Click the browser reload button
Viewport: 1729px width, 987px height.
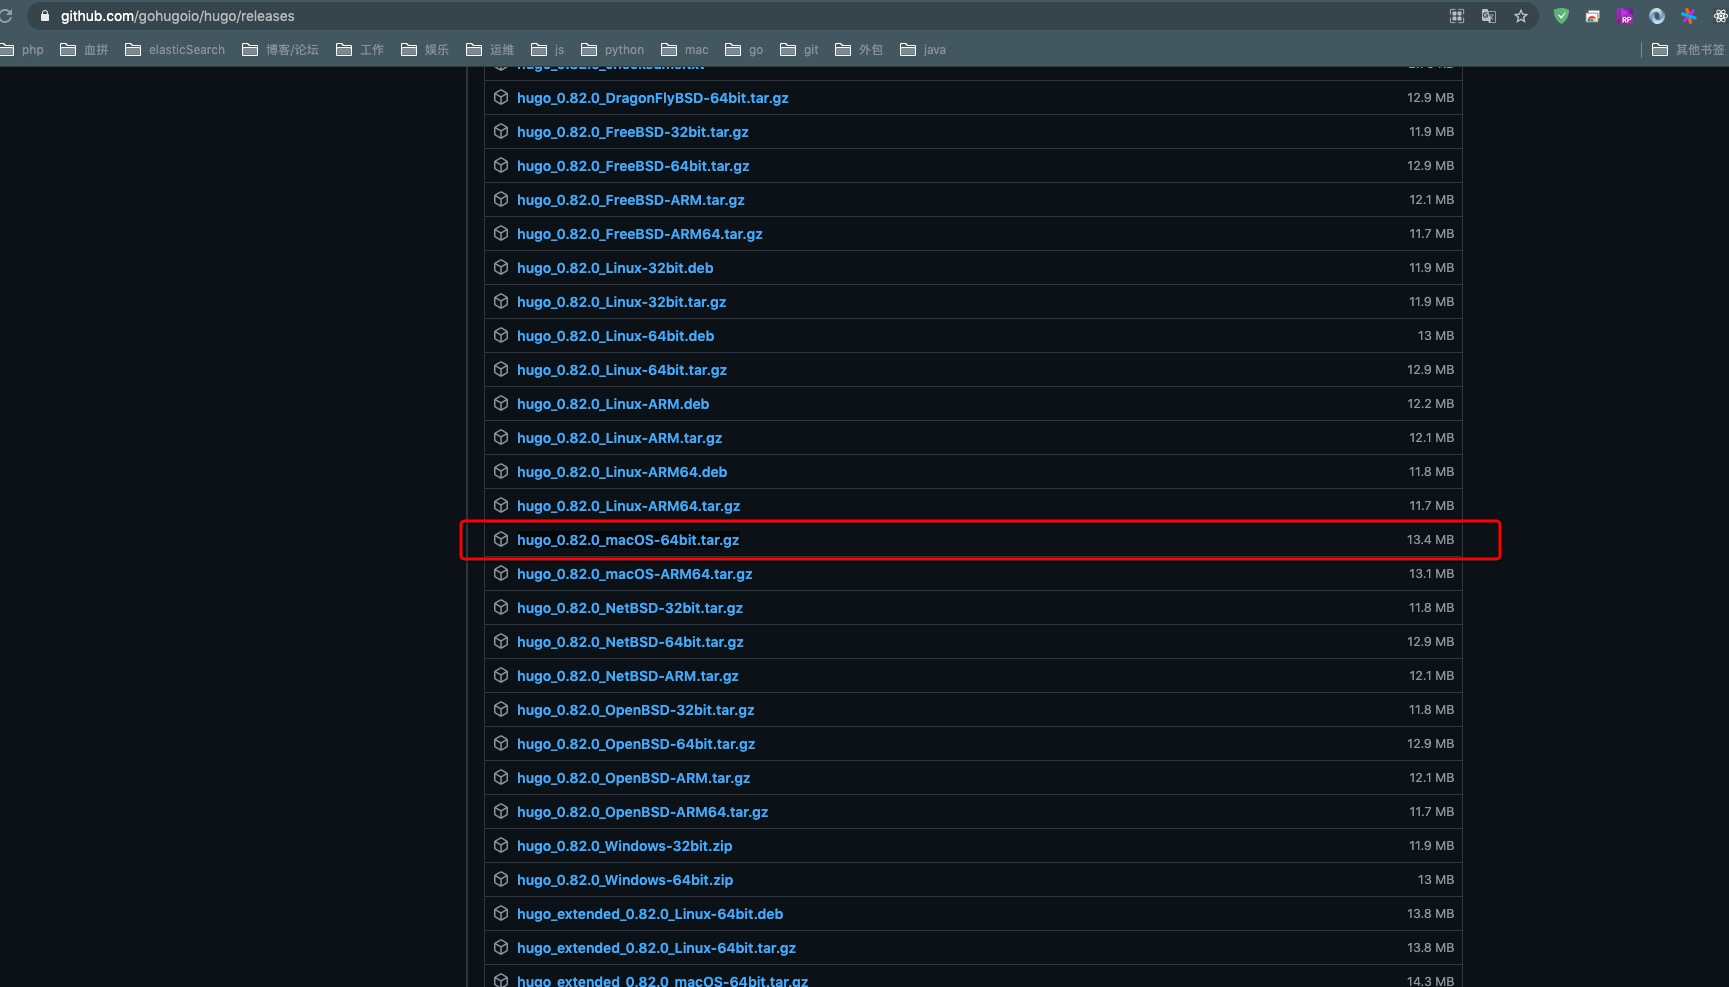coord(6,16)
